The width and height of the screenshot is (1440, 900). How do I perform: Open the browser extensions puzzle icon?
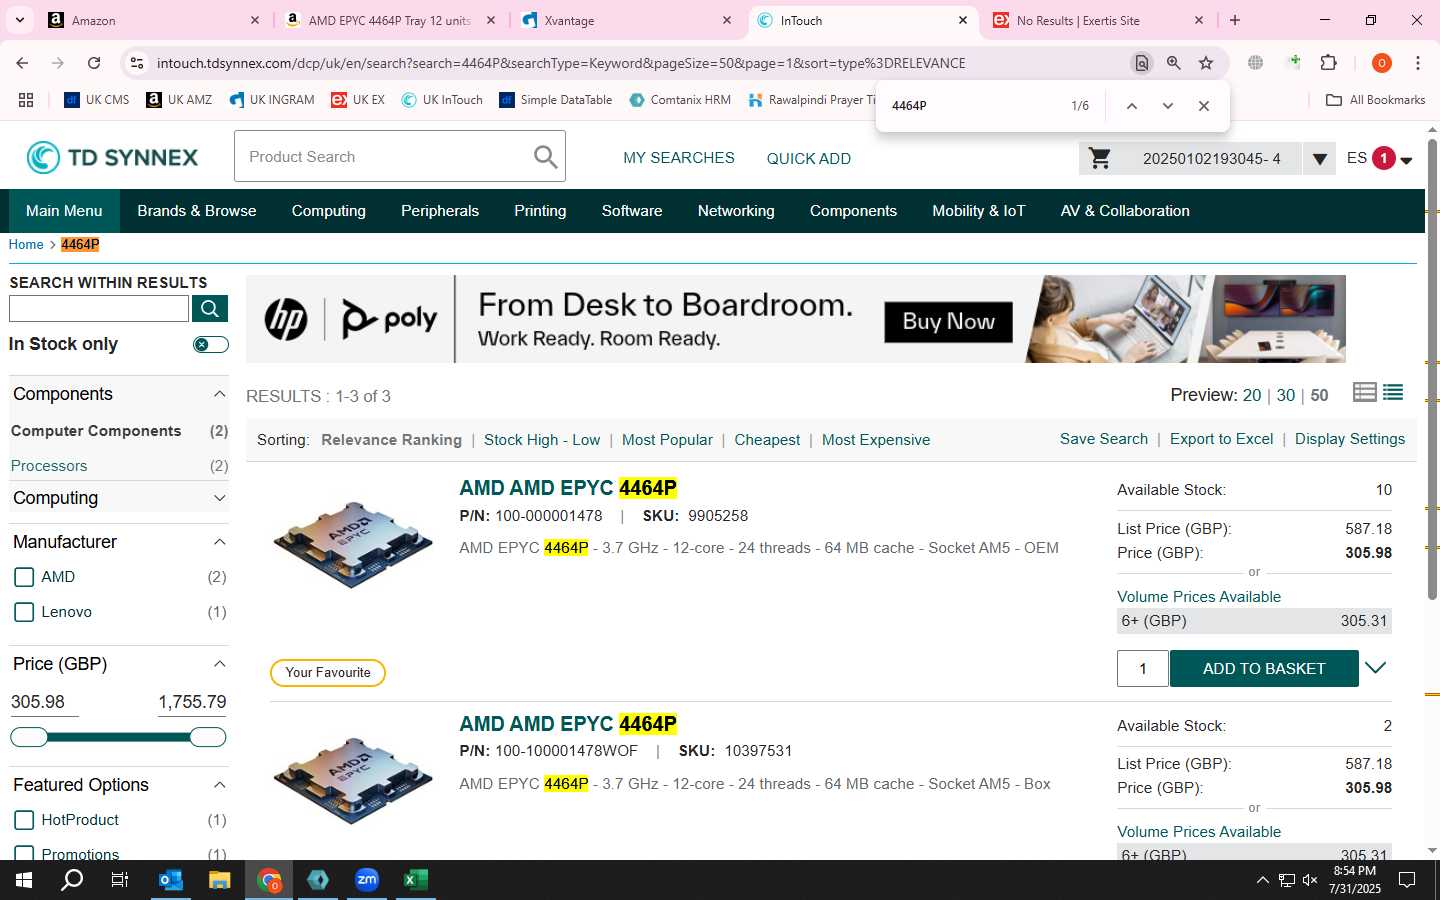(x=1329, y=63)
